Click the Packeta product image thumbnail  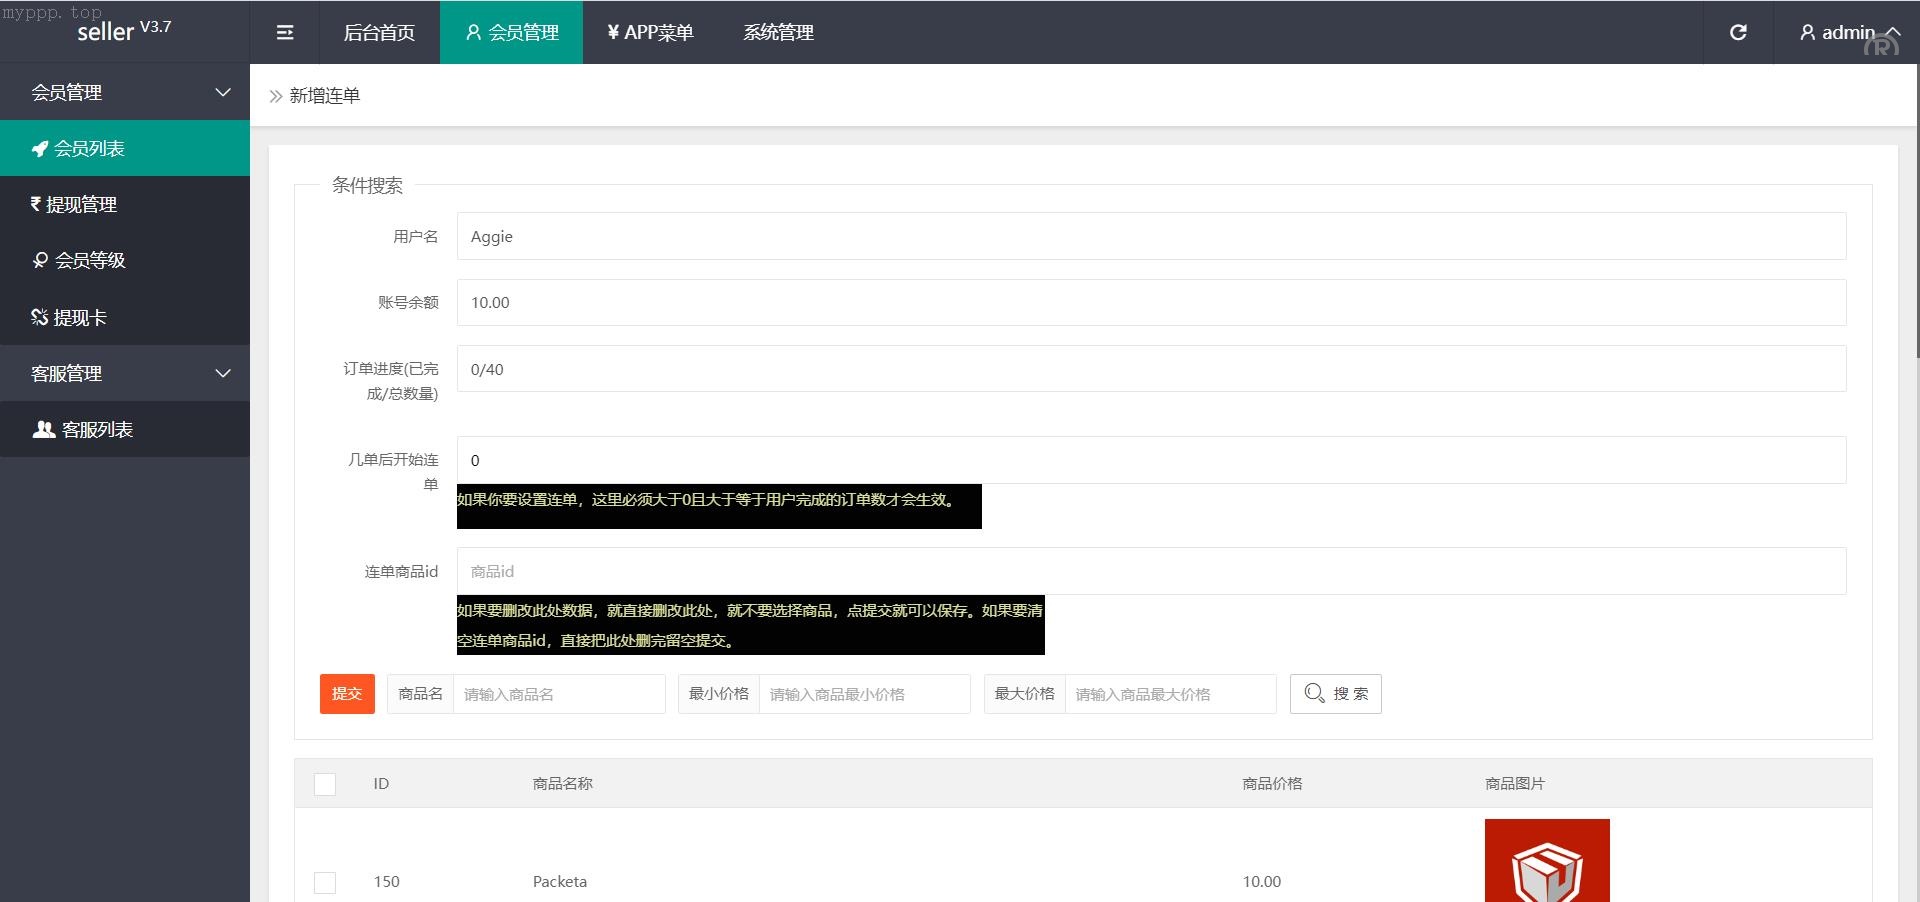coord(1546,861)
